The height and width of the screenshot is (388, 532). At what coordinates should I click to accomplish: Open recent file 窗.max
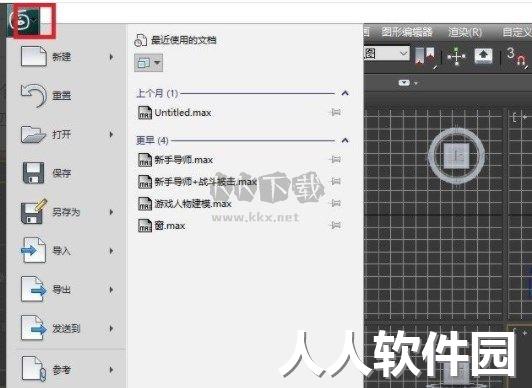pos(162,226)
